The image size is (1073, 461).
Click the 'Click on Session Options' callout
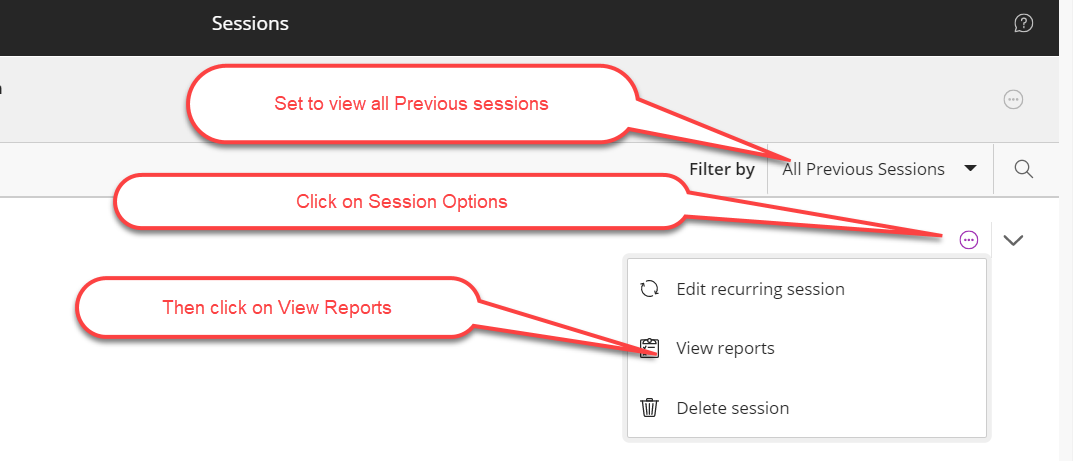402,202
